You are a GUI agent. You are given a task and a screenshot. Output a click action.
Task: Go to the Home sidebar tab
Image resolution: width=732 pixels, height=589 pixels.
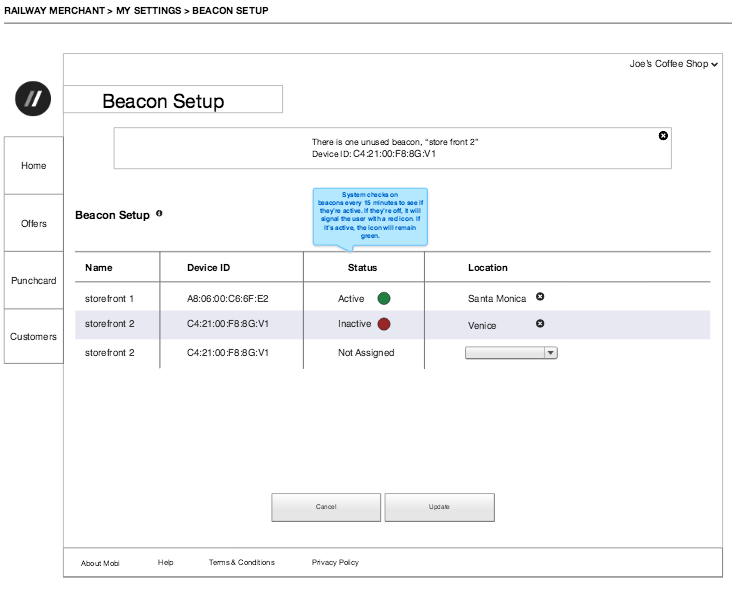point(34,166)
